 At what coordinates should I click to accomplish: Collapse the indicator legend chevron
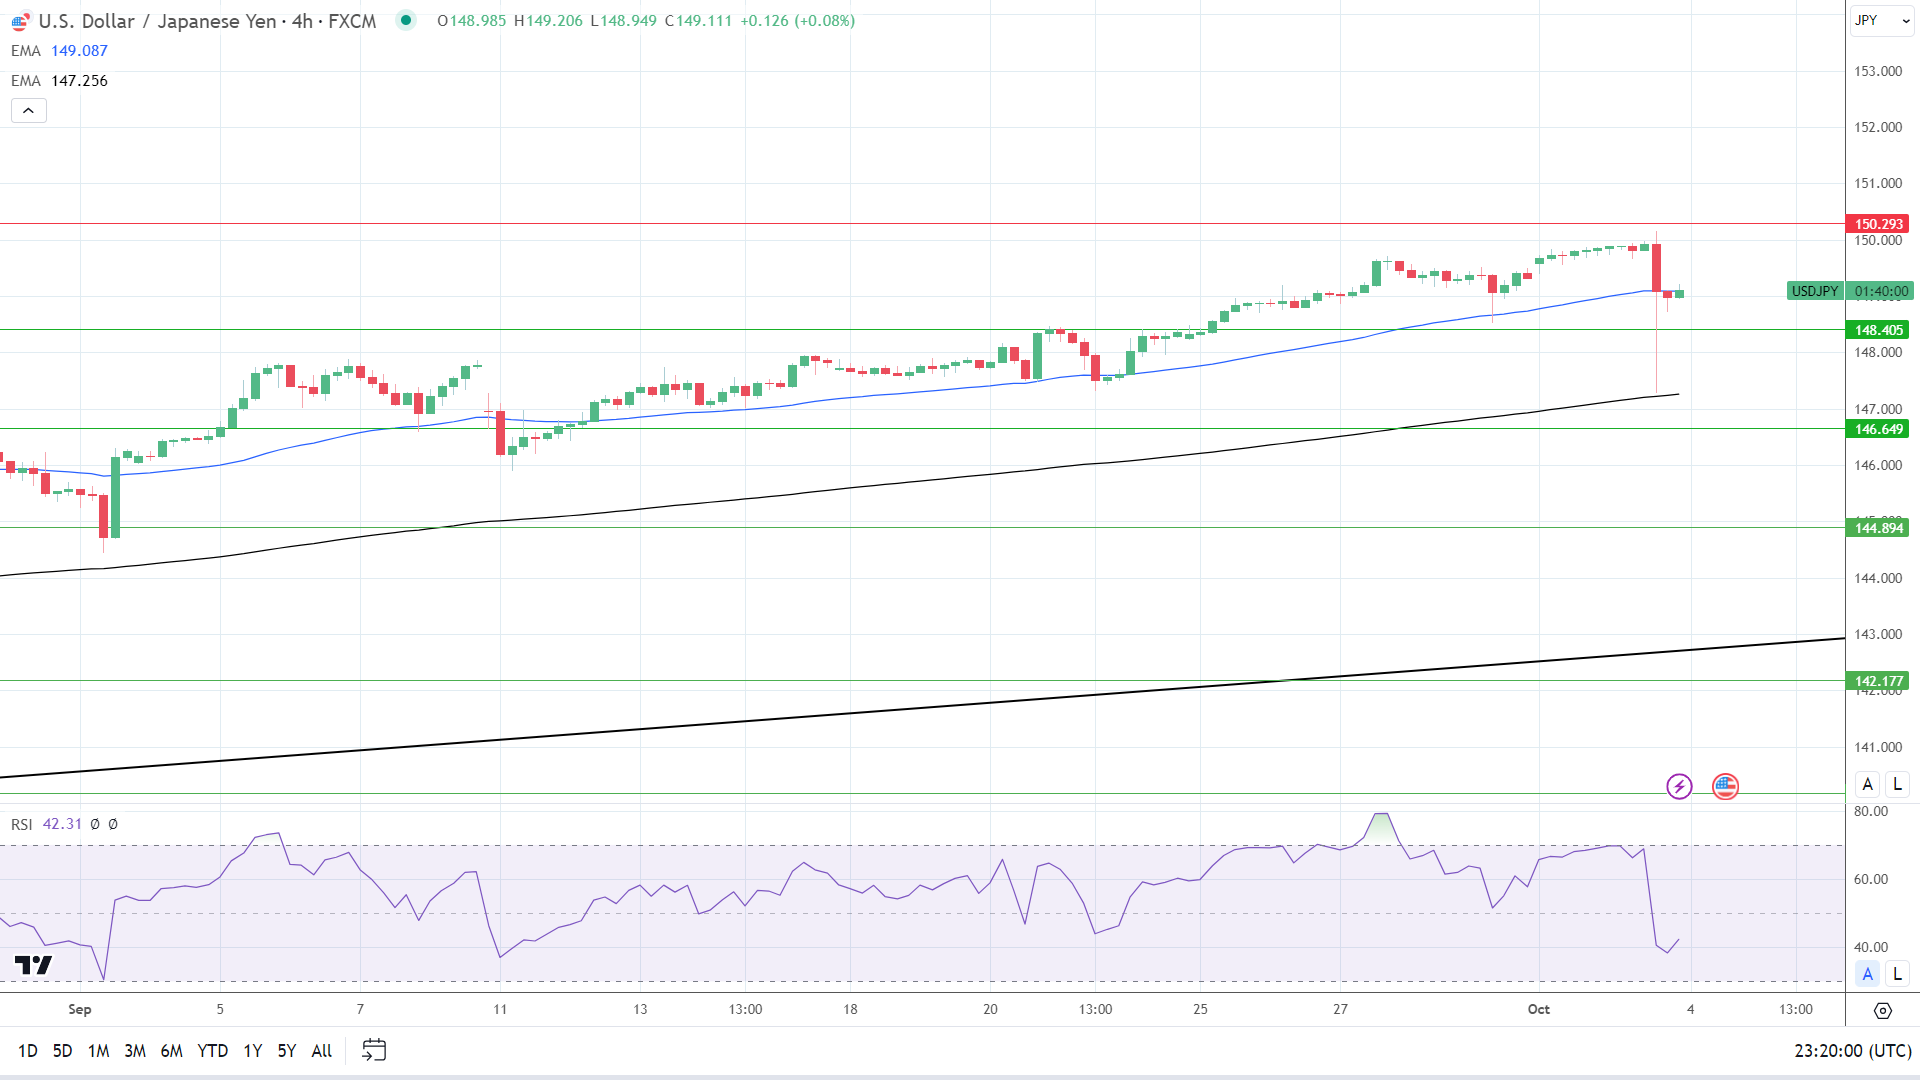click(x=29, y=111)
